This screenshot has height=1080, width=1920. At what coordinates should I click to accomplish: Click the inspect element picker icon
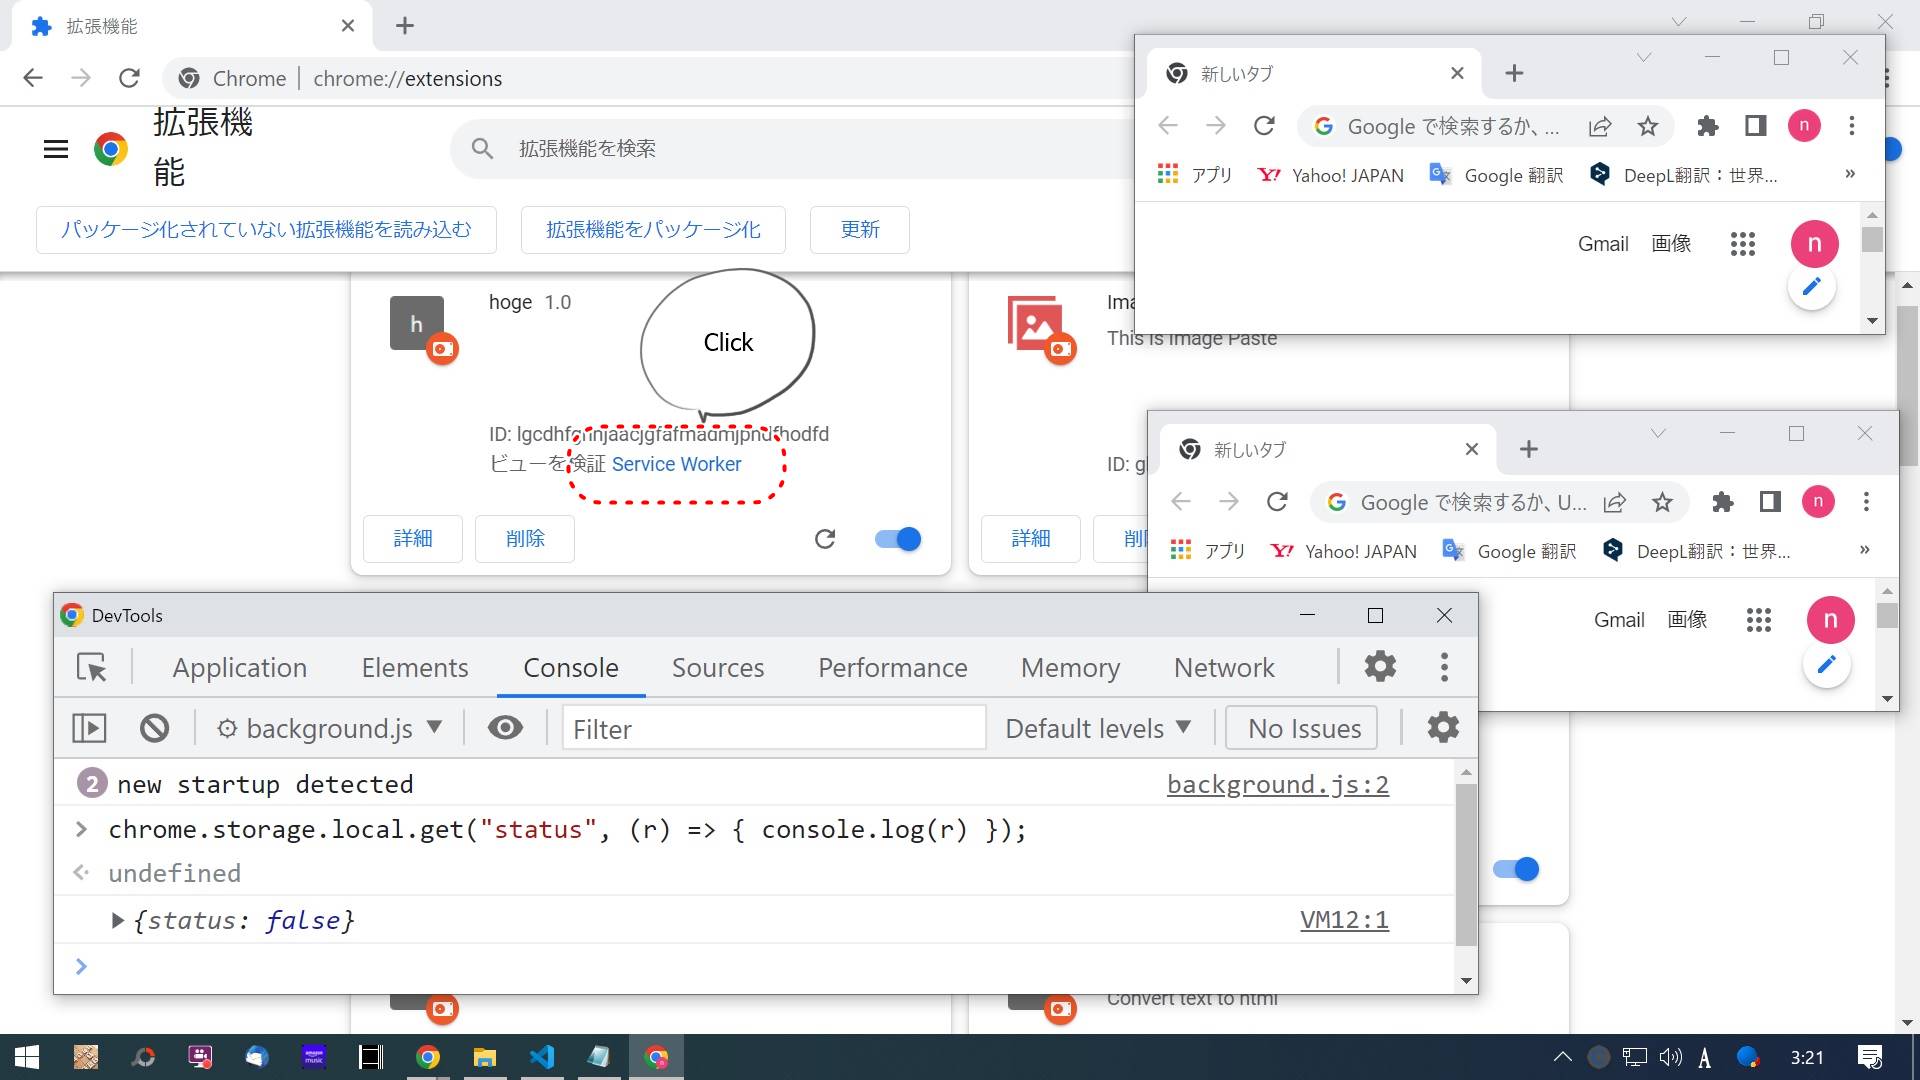(92, 666)
